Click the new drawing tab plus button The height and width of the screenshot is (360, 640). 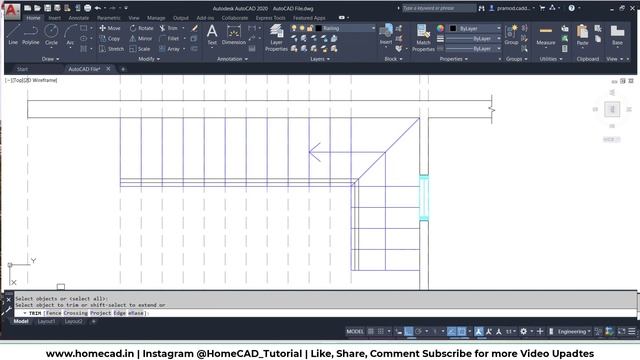(x=123, y=69)
